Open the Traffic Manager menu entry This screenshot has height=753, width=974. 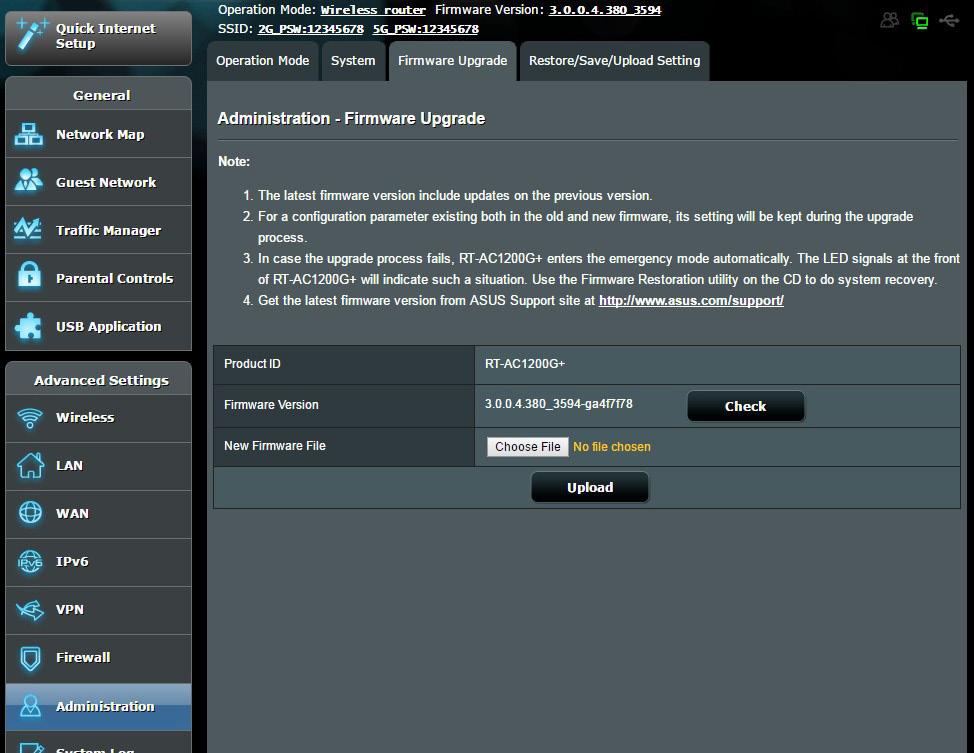(98, 230)
